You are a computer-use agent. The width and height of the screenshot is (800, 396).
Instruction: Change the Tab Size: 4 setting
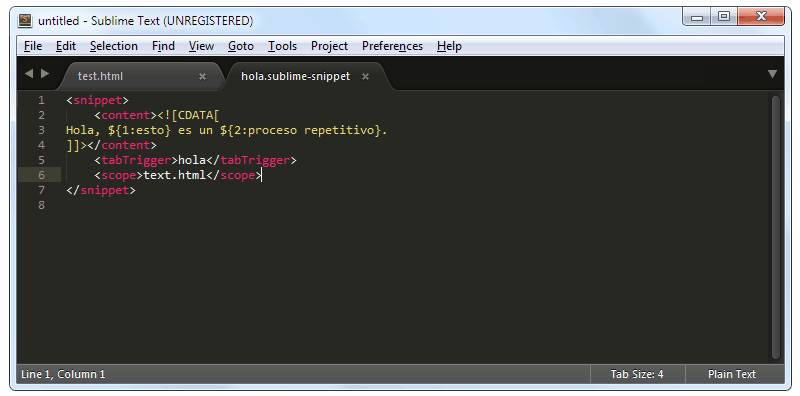pos(637,374)
